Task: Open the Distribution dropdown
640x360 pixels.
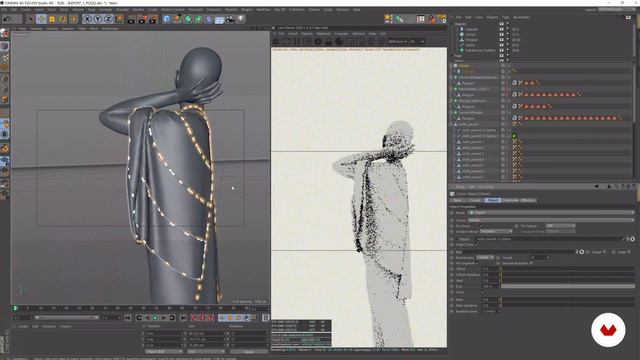Action: click(485, 258)
